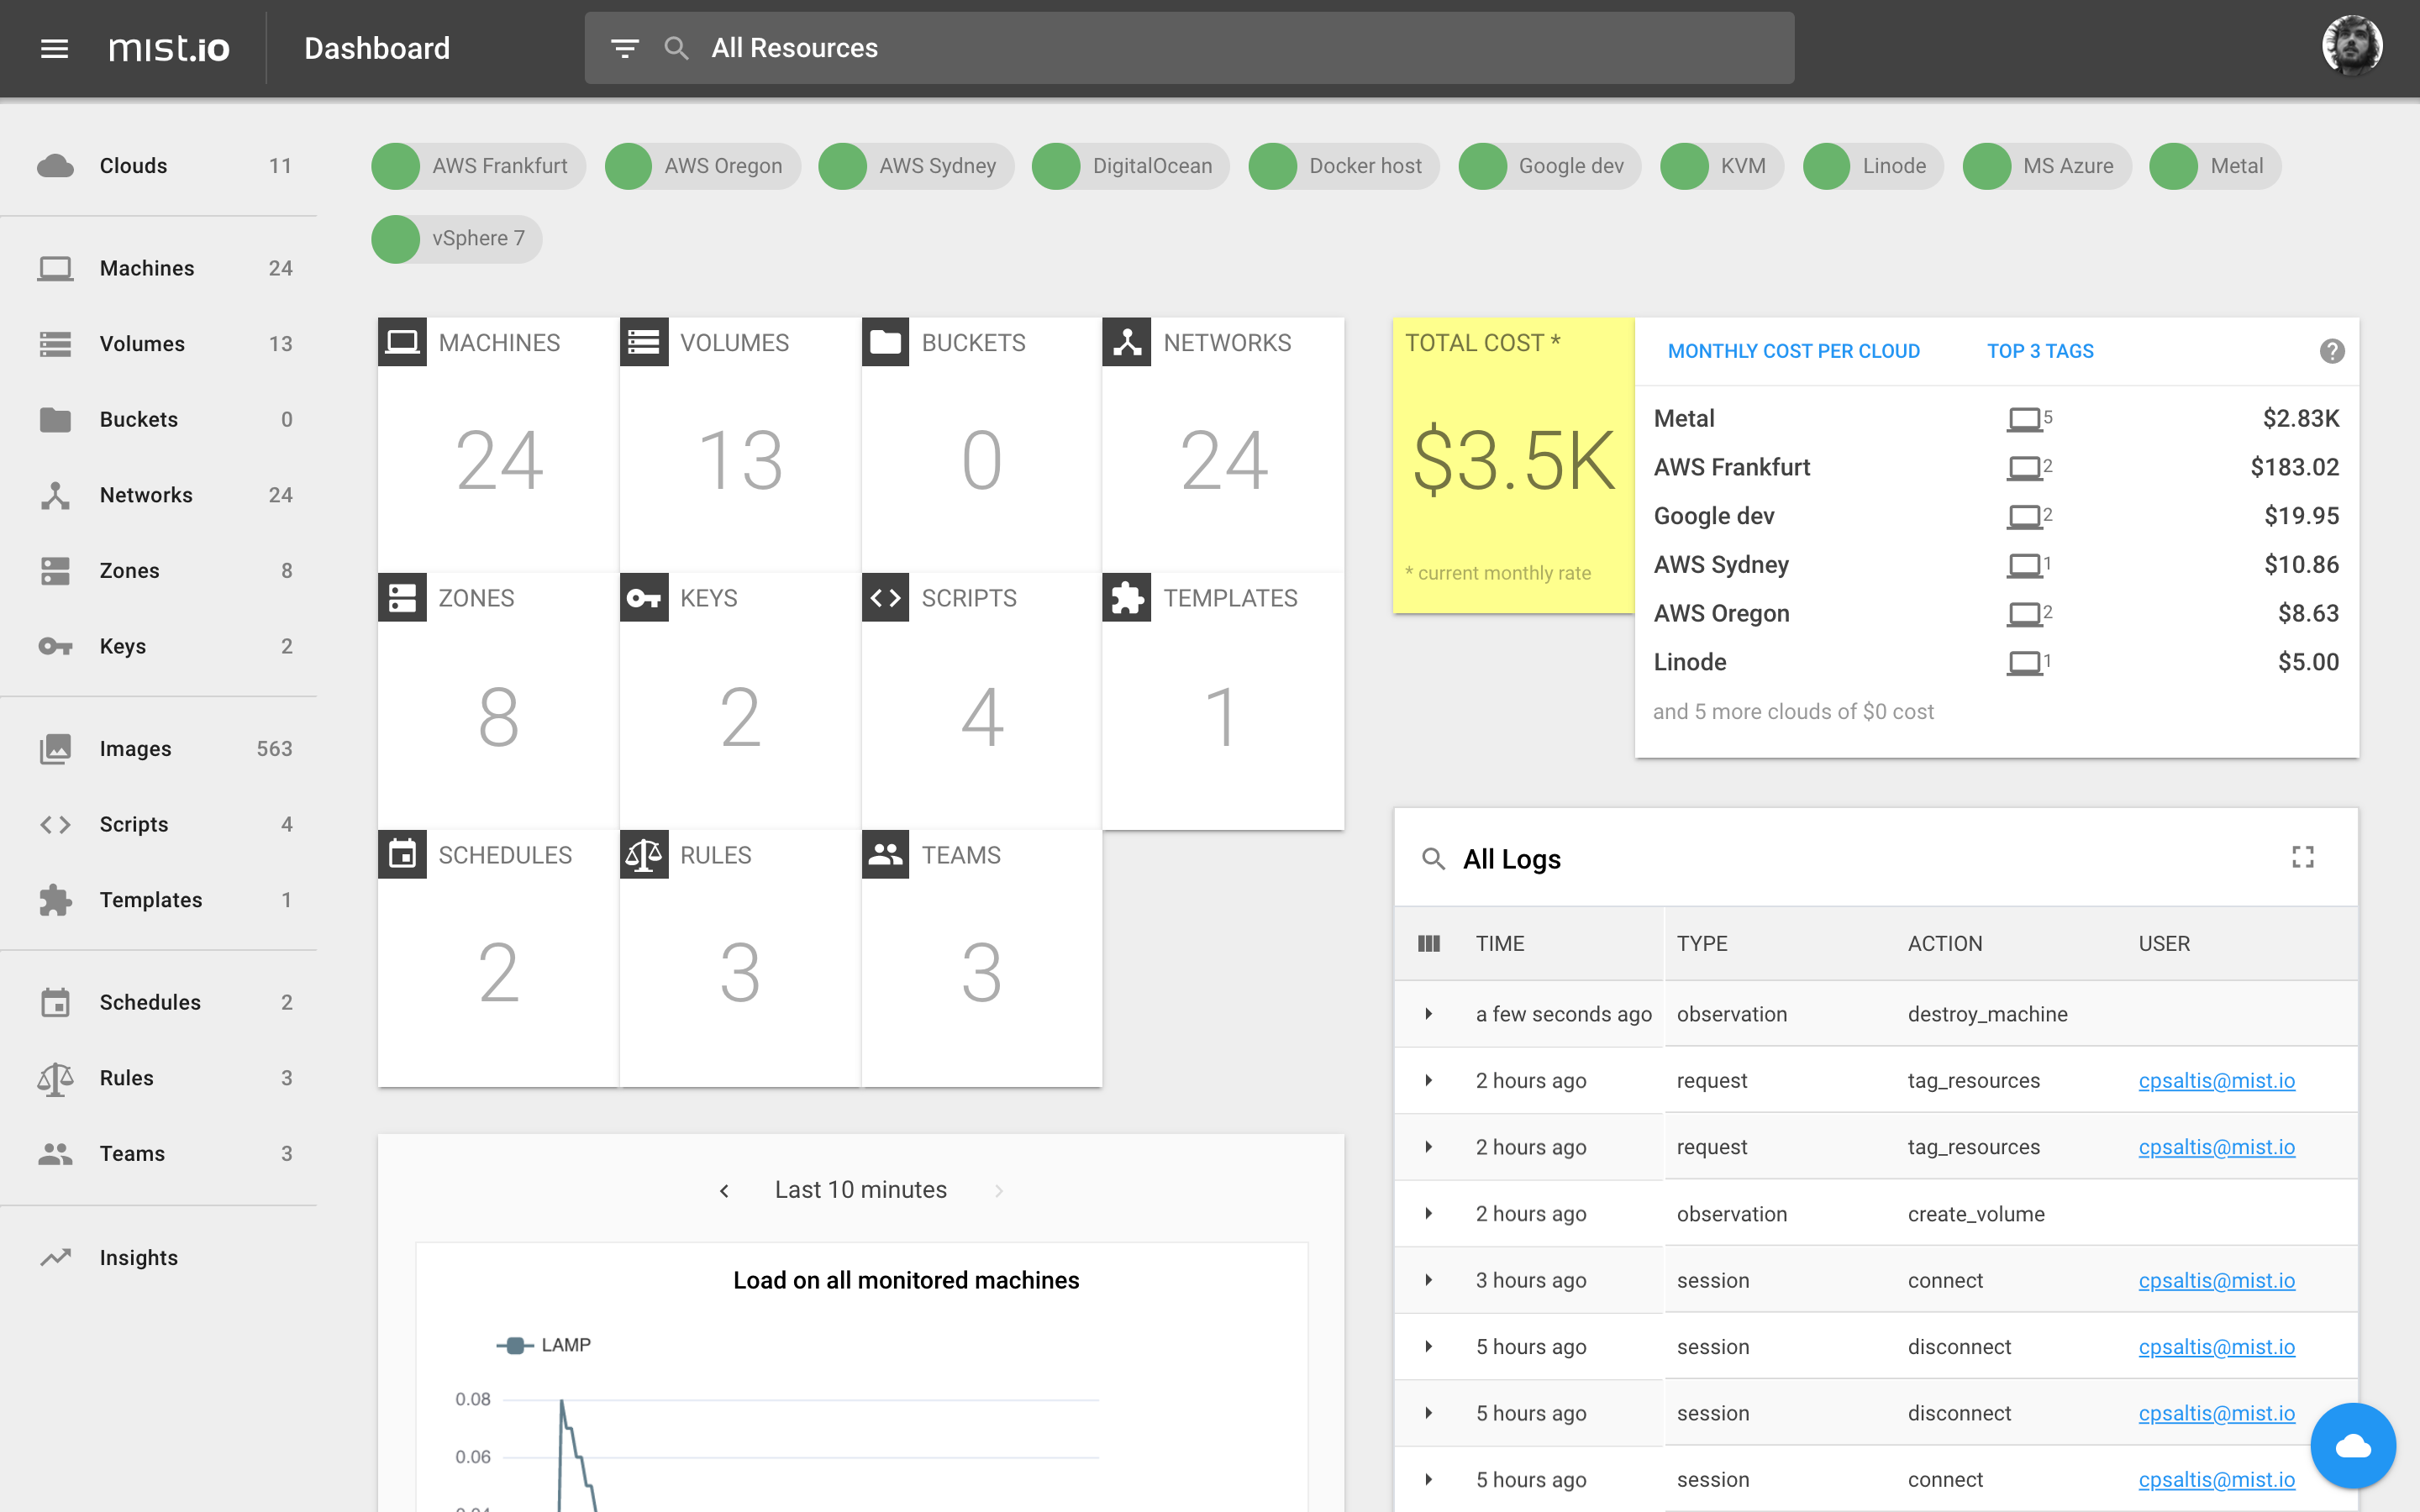The width and height of the screenshot is (2420, 1512).
Task: Open the Volumes dashboard tile icon
Action: (x=644, y=342)
